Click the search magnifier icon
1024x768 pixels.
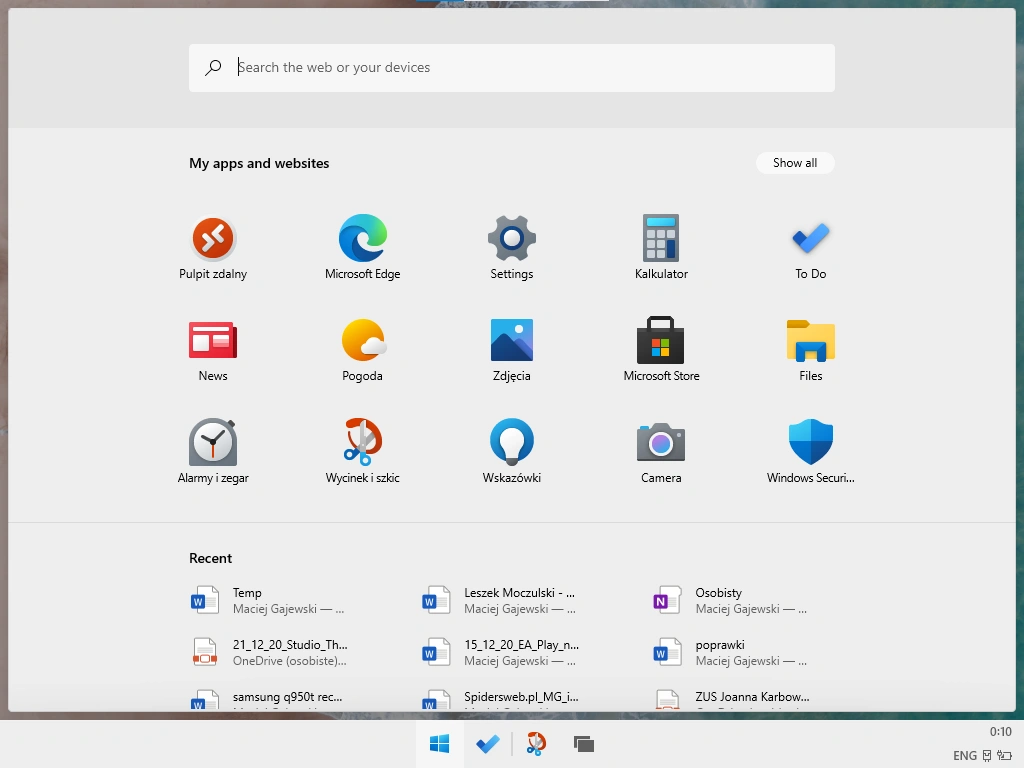[x=213, y=67]
